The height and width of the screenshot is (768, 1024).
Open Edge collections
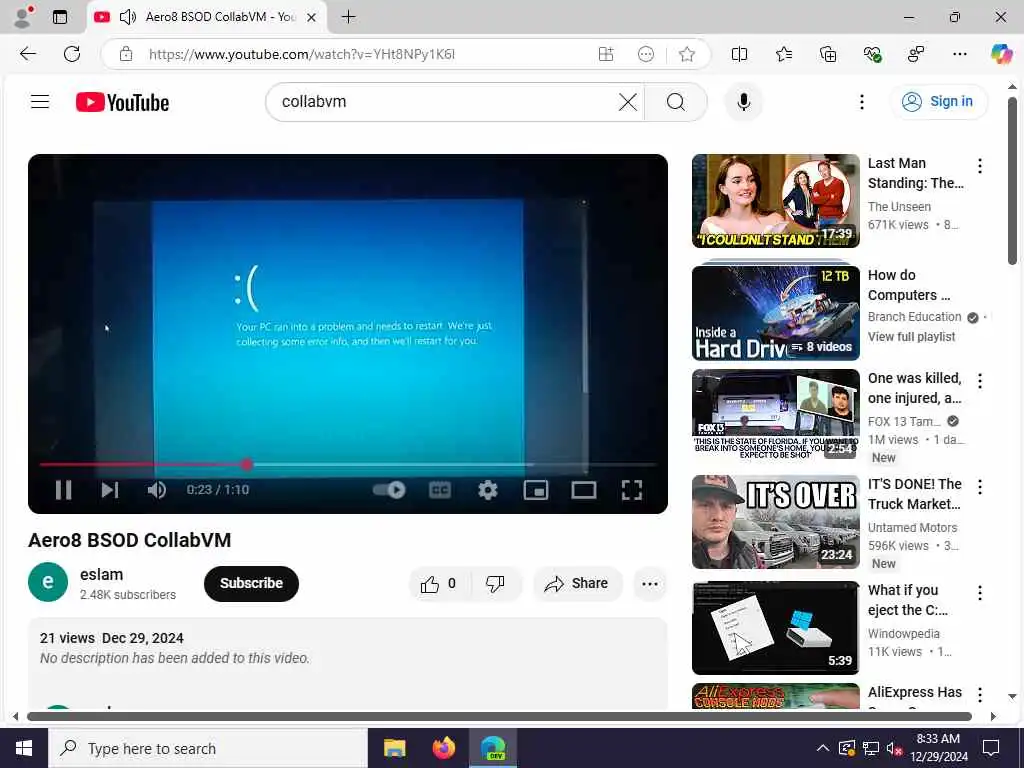[x=828, y=54]
